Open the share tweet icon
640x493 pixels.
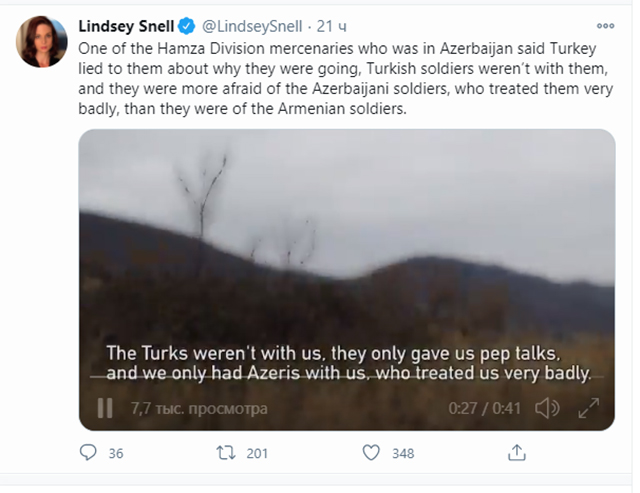516,453
